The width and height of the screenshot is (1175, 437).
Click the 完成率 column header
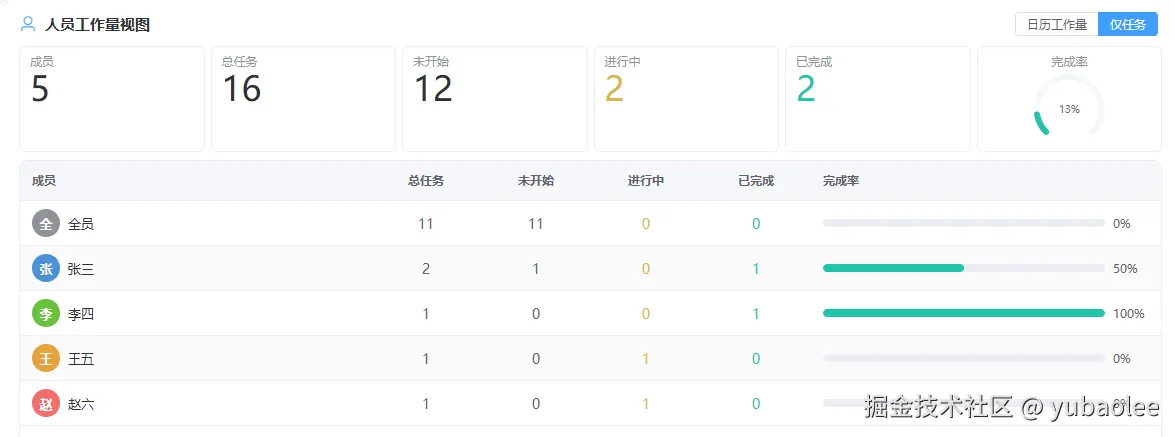pyautogui.click(x=841, y=181)
